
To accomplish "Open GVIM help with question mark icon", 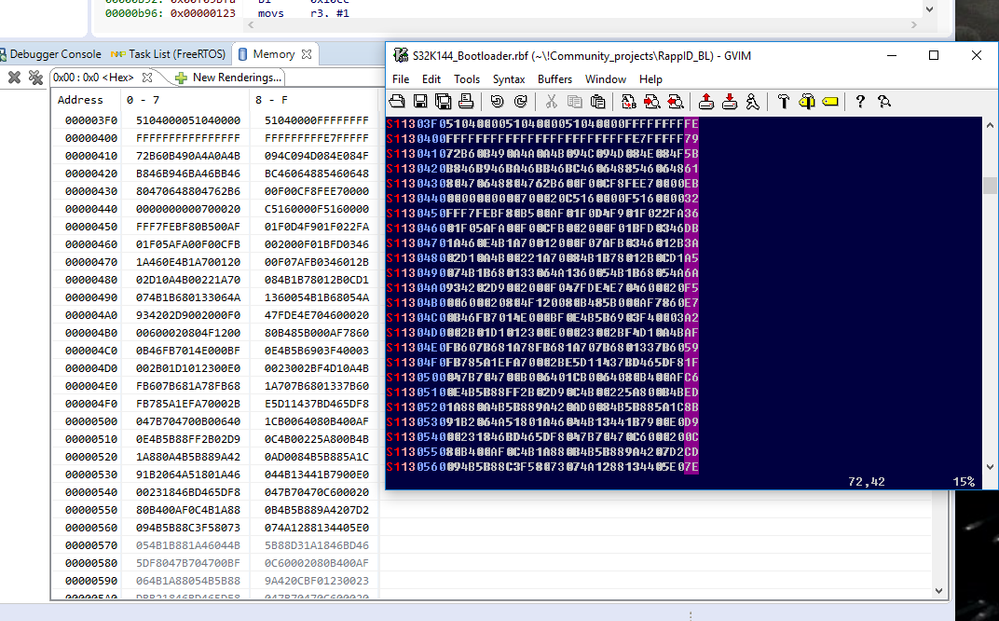I will 860,101.
